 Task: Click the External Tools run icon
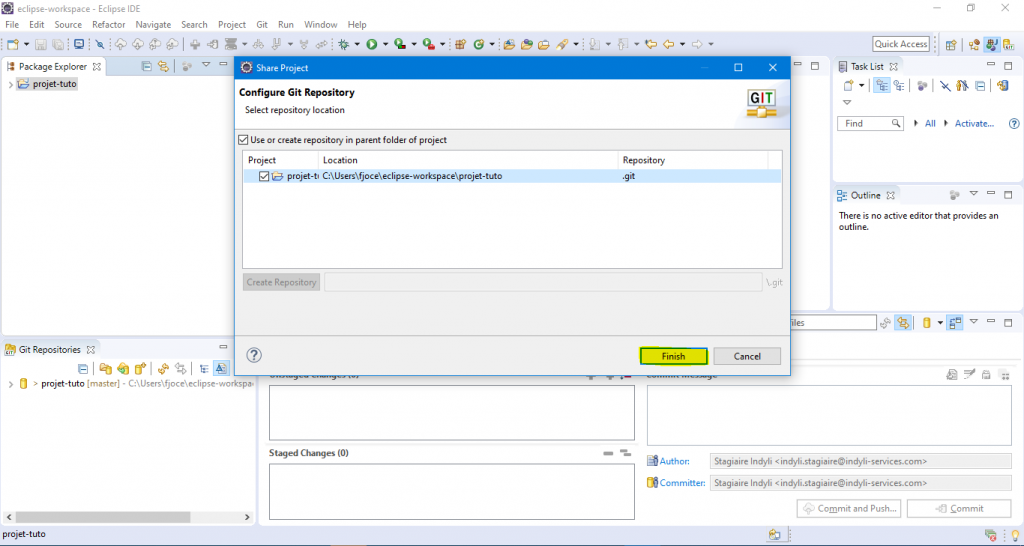(x=428, y=44)
